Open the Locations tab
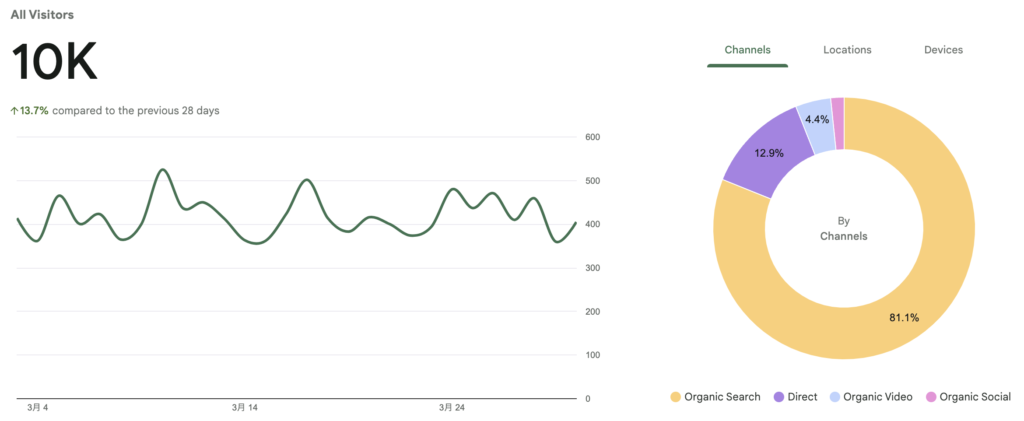The width and height of the screenshot is (1024, 421). pos(847,50)
